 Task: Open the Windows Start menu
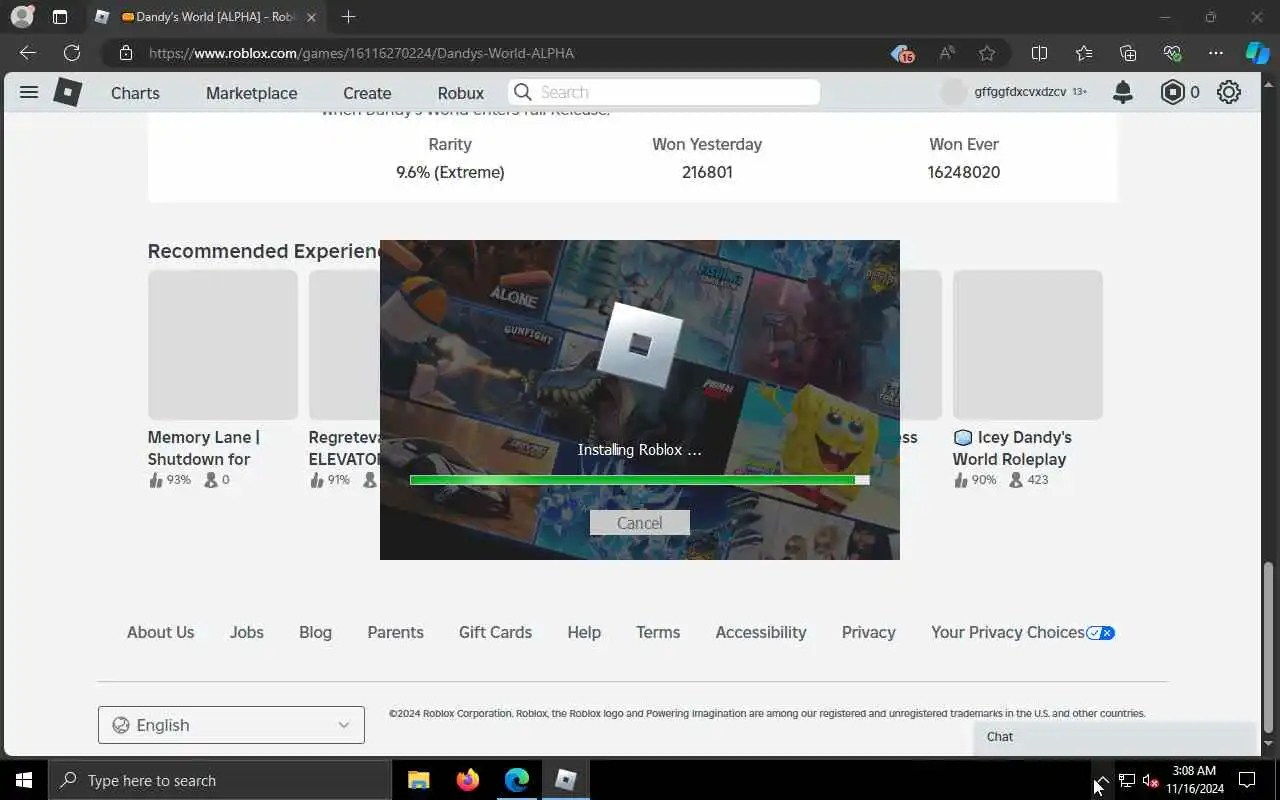[24, 780]
